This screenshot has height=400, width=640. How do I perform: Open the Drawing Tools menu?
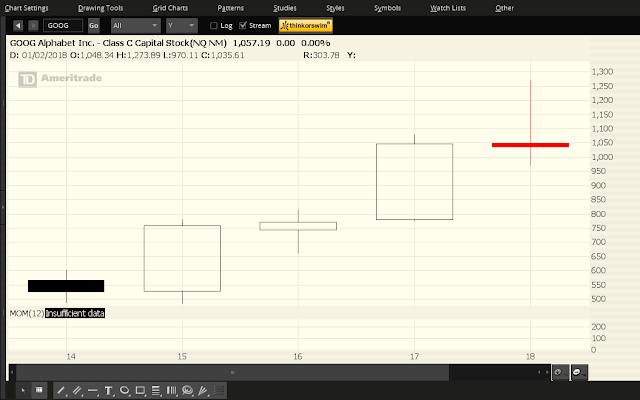pos(100,8)
